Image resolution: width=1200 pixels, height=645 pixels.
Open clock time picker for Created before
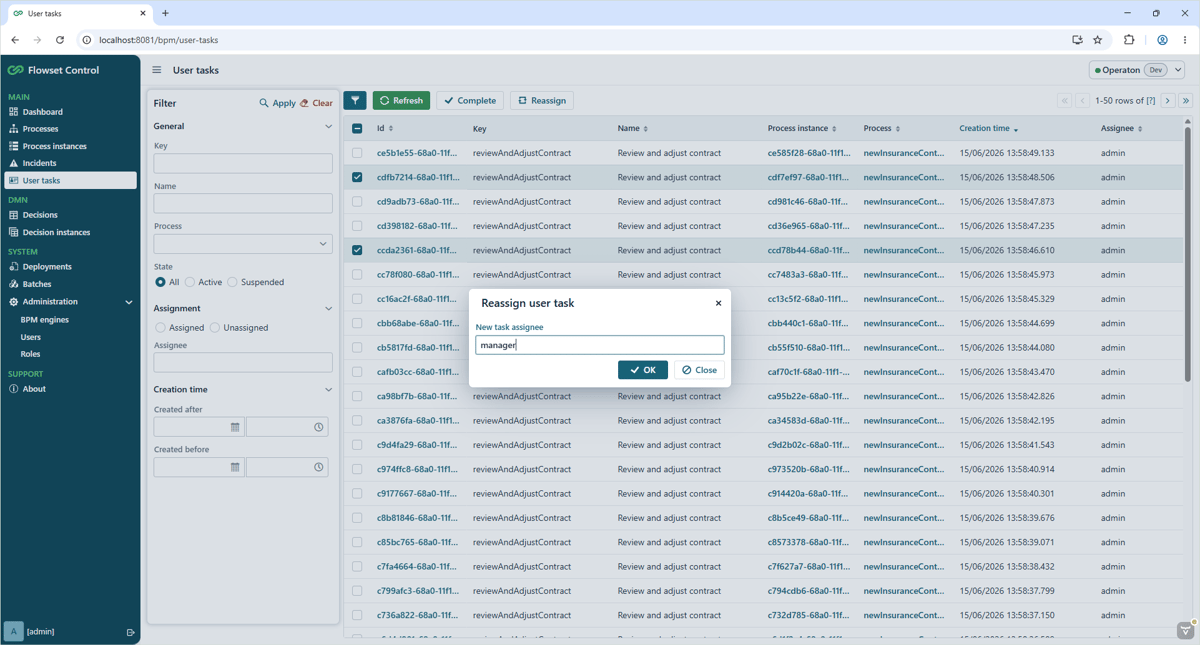click(x=319, y=467)
